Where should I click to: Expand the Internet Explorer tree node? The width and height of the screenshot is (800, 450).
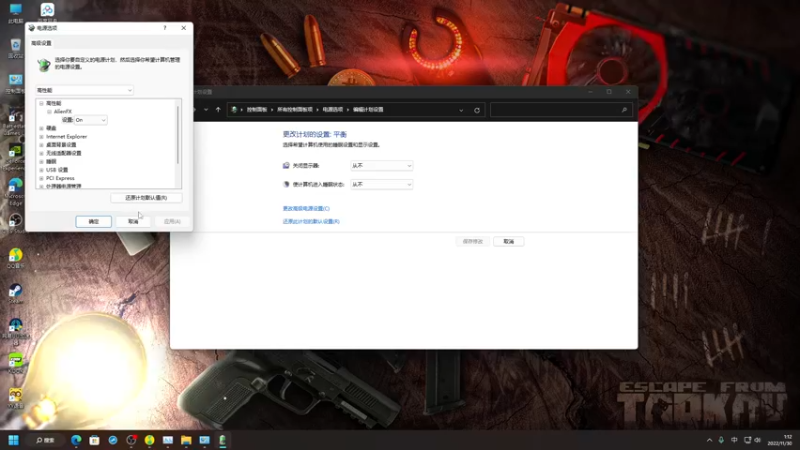click(41, 137)
